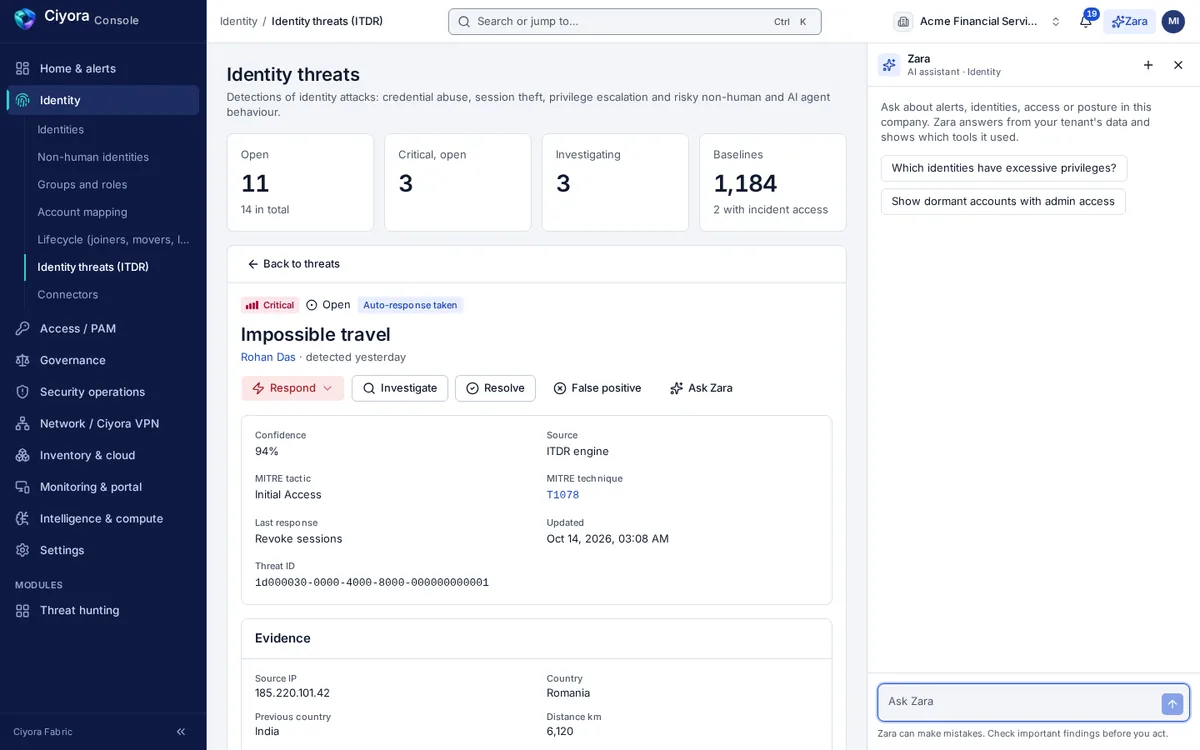Select the Identity sidebar section
This screenshot has height=750, width=1200.
[103, 100]
